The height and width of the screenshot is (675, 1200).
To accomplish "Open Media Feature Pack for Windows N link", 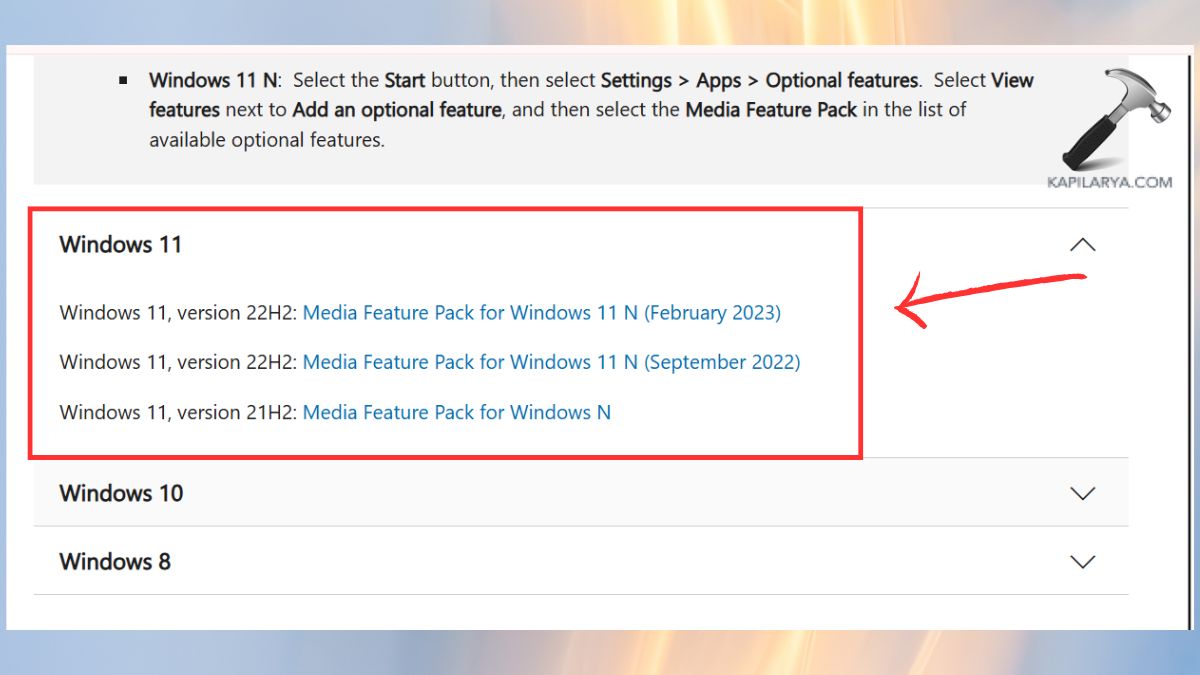I will pyautogui.click(x=457, y=412).
